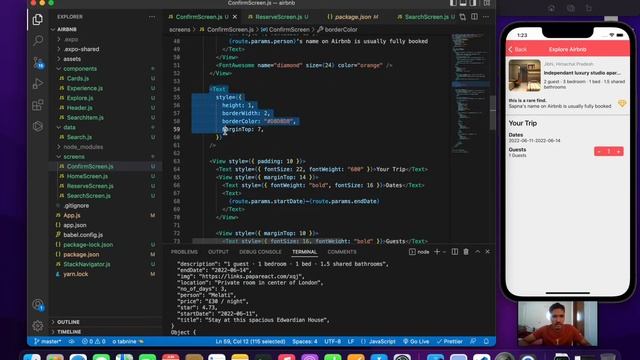This screenshot has height=360, width=640.
Task: Click UTF-8 encoding in status bar
Action: pos(333,341)
